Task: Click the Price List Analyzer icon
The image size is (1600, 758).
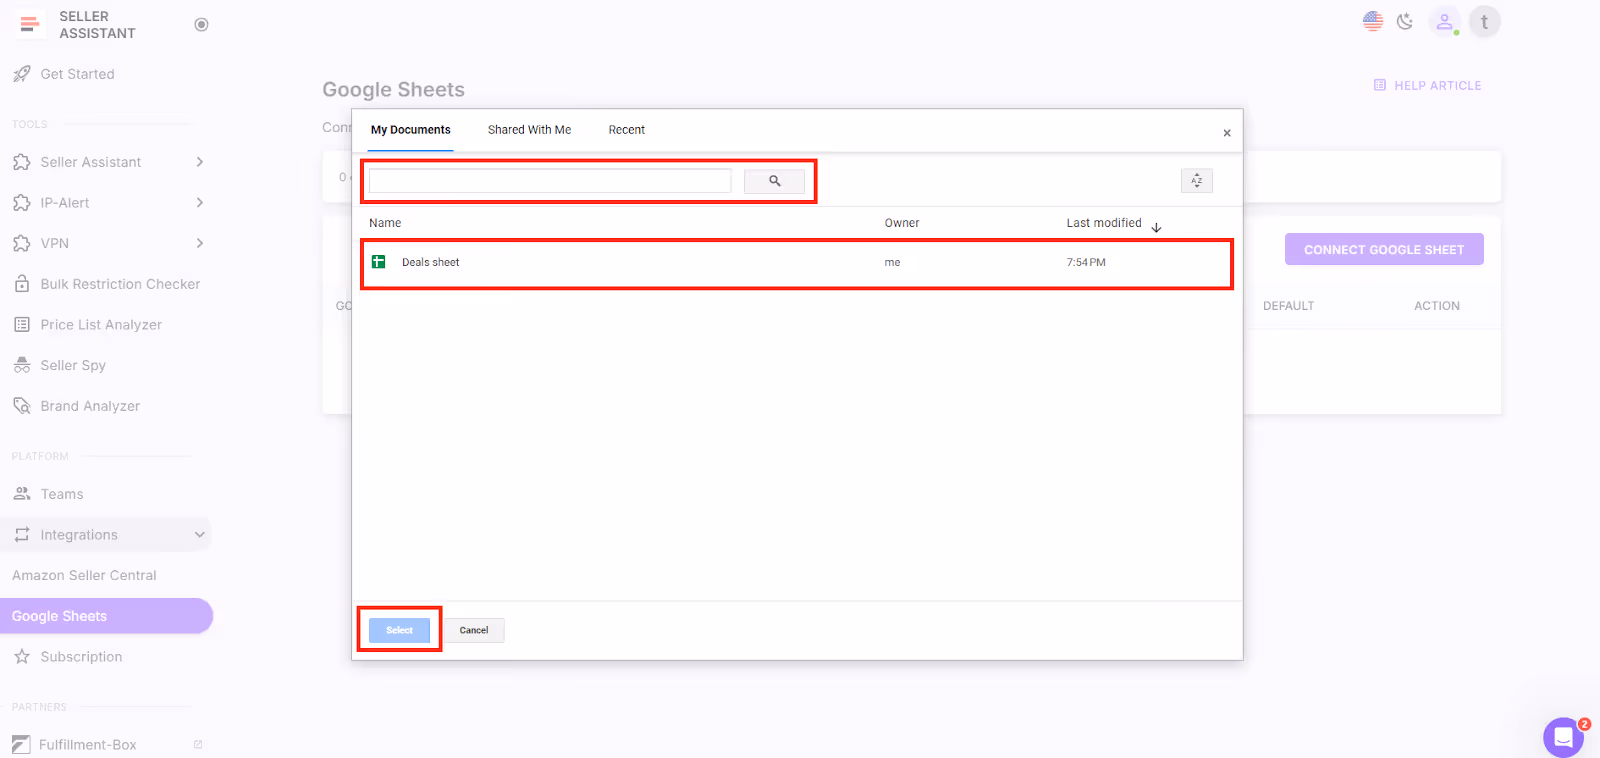Action: pos(22,325)
